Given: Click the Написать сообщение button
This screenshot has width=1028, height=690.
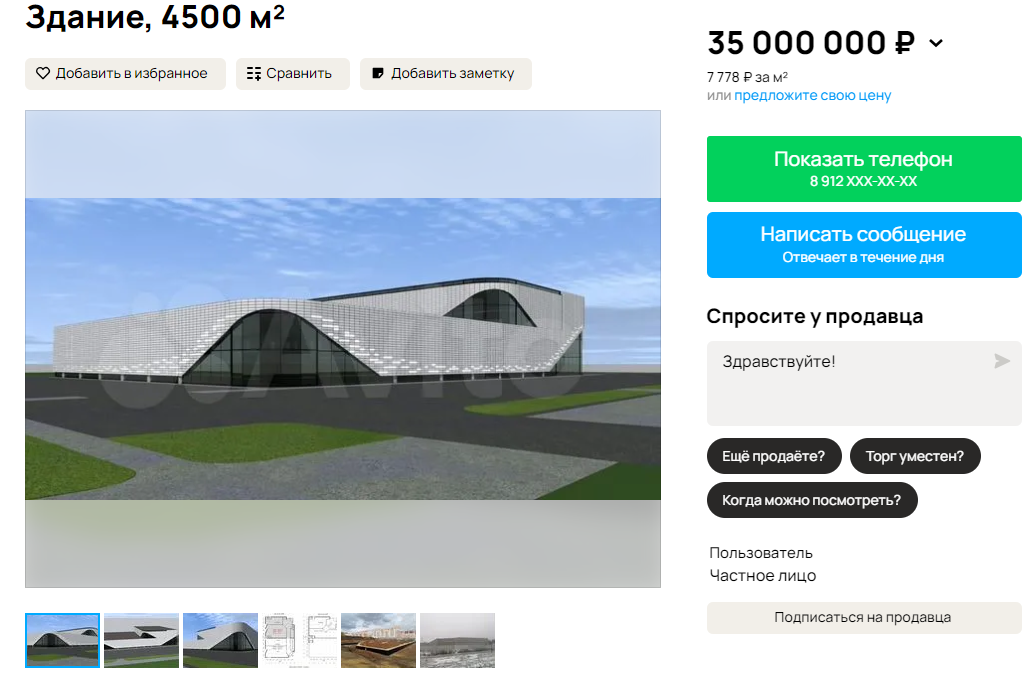Looking at the screenshot, I should [x=863, y=245].
